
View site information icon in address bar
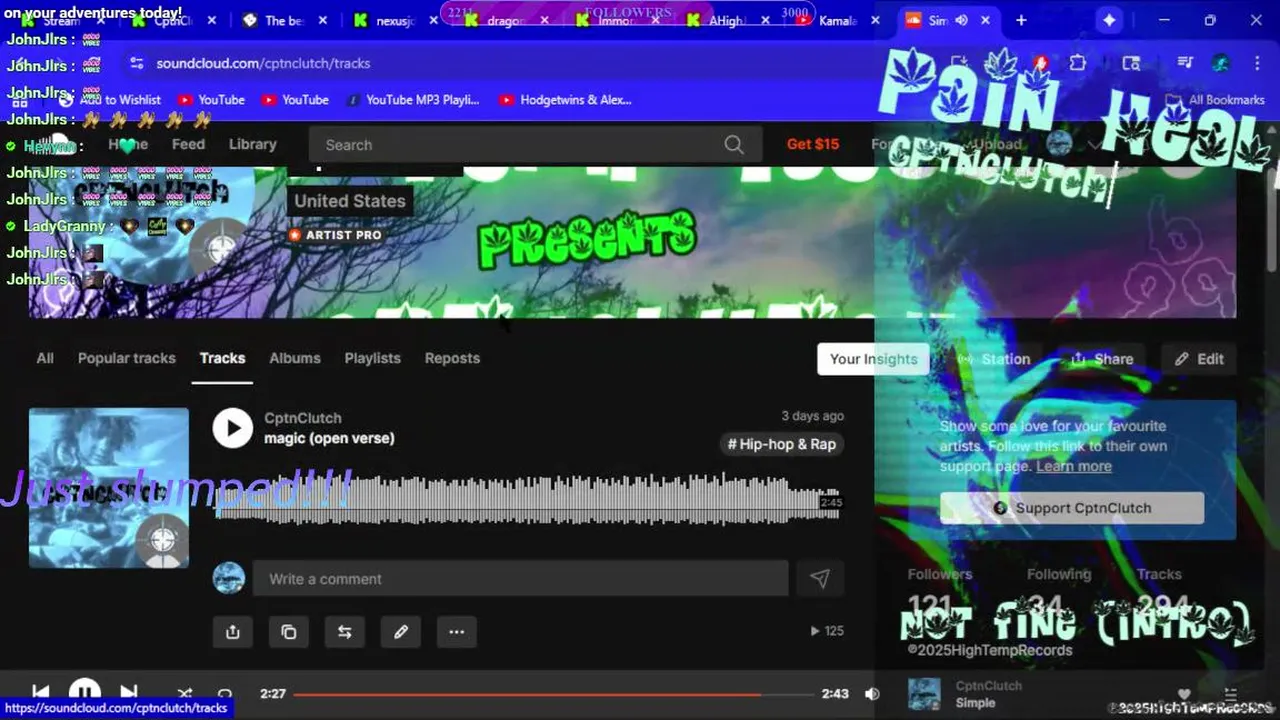click(136, 63)
